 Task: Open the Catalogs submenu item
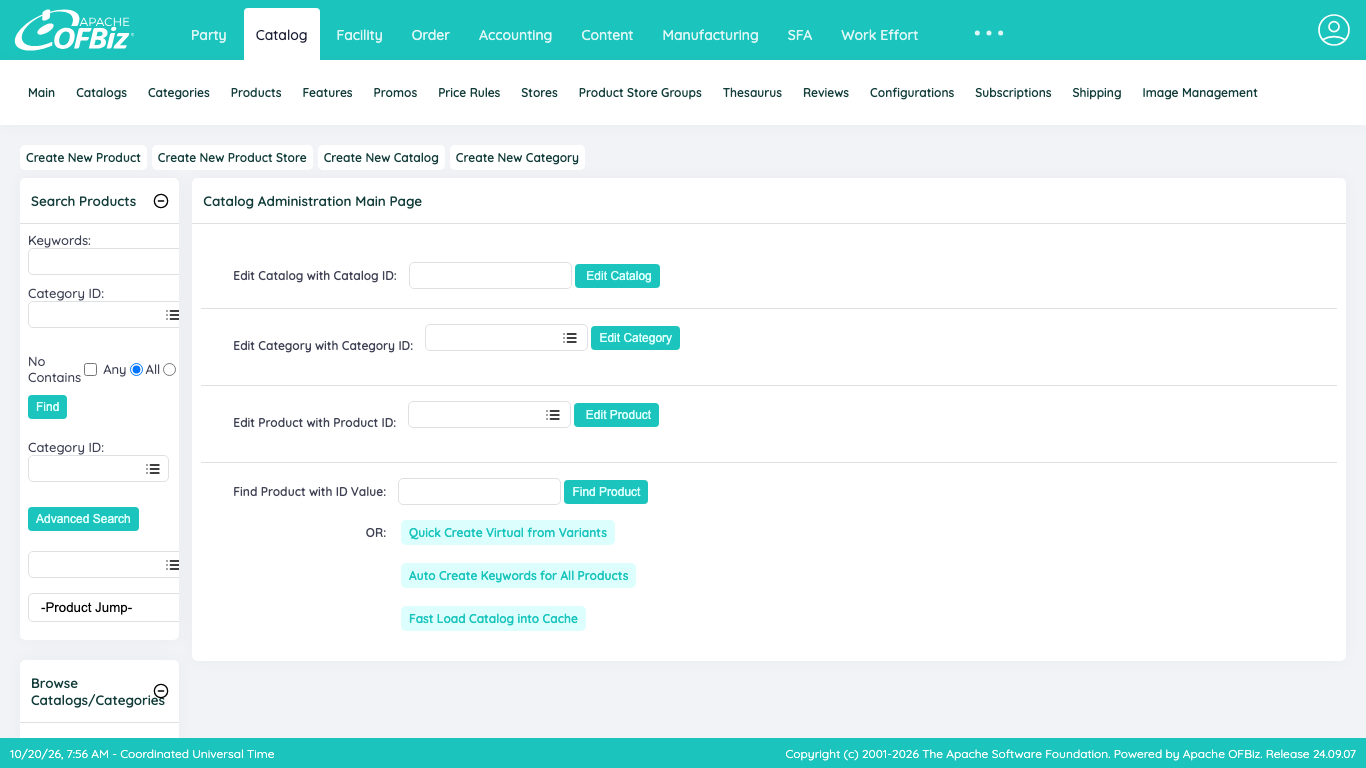tap(101, 93)
